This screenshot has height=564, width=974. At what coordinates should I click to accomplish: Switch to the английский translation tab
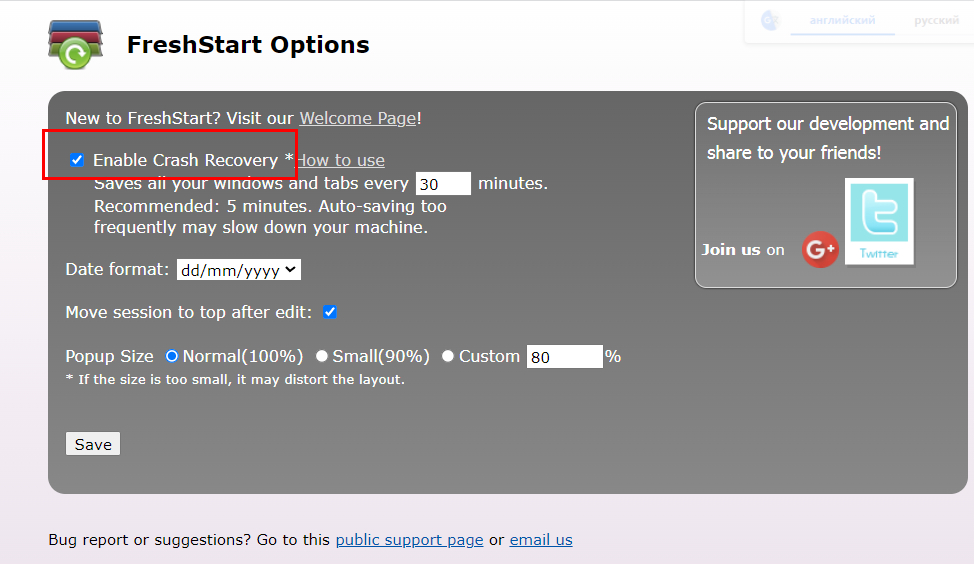pos(842,20)
